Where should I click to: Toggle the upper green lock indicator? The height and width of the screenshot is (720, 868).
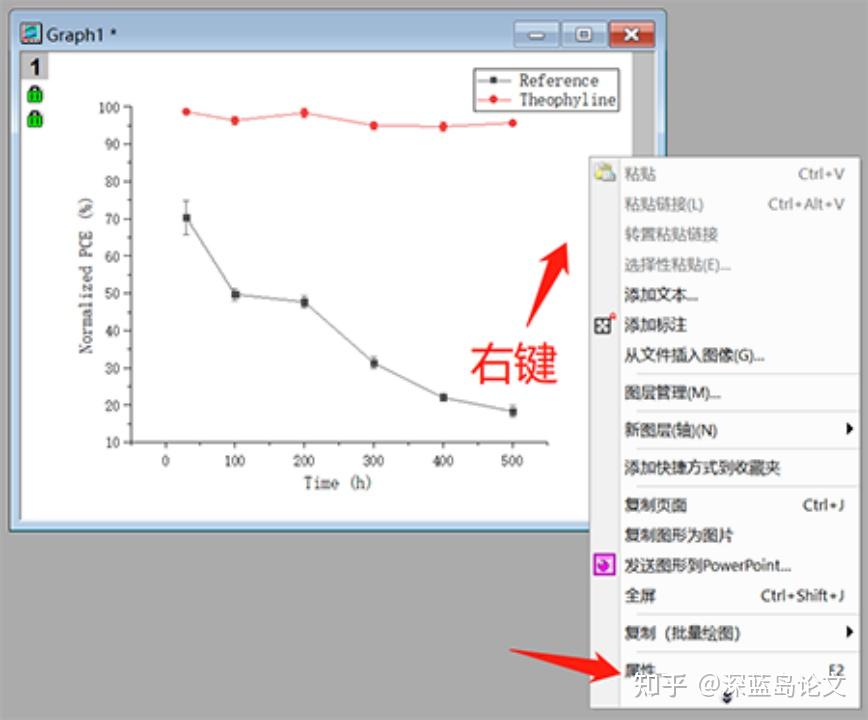tap(35, 91)
